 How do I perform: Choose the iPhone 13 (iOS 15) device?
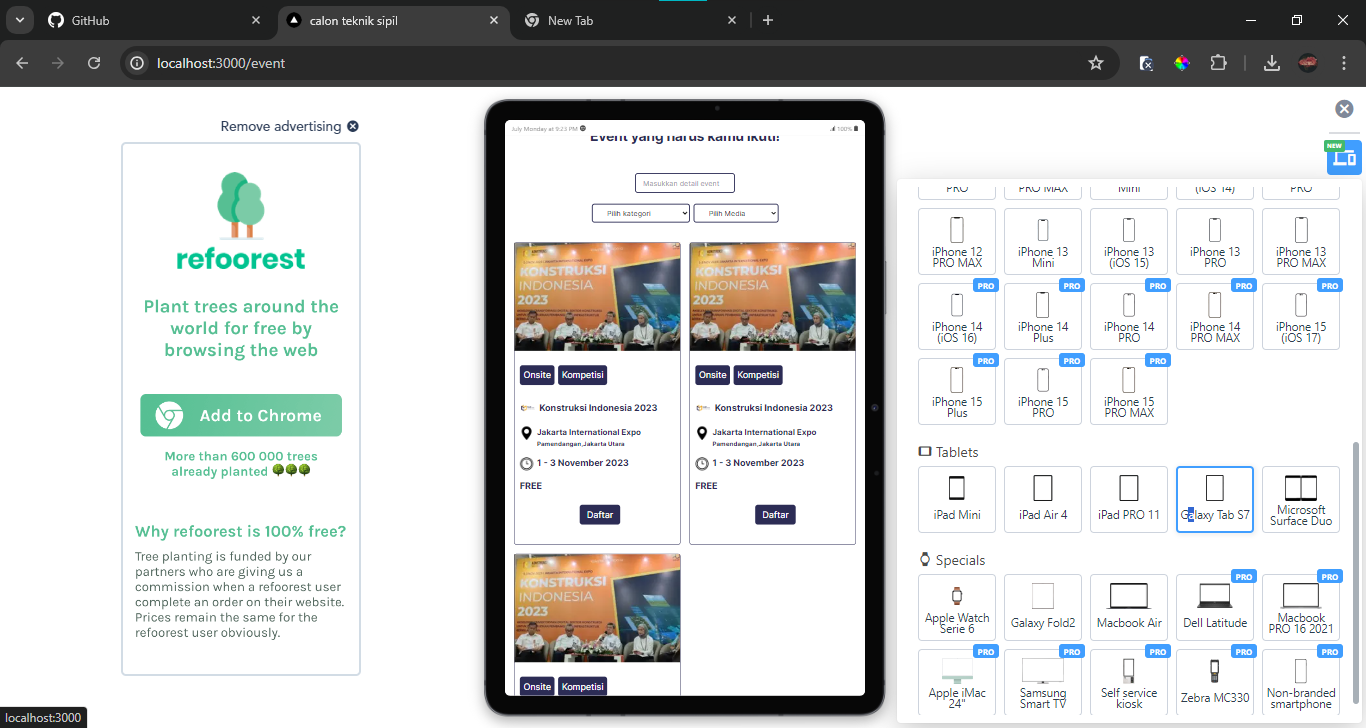pyautogui.click(x=1129, y=241)
